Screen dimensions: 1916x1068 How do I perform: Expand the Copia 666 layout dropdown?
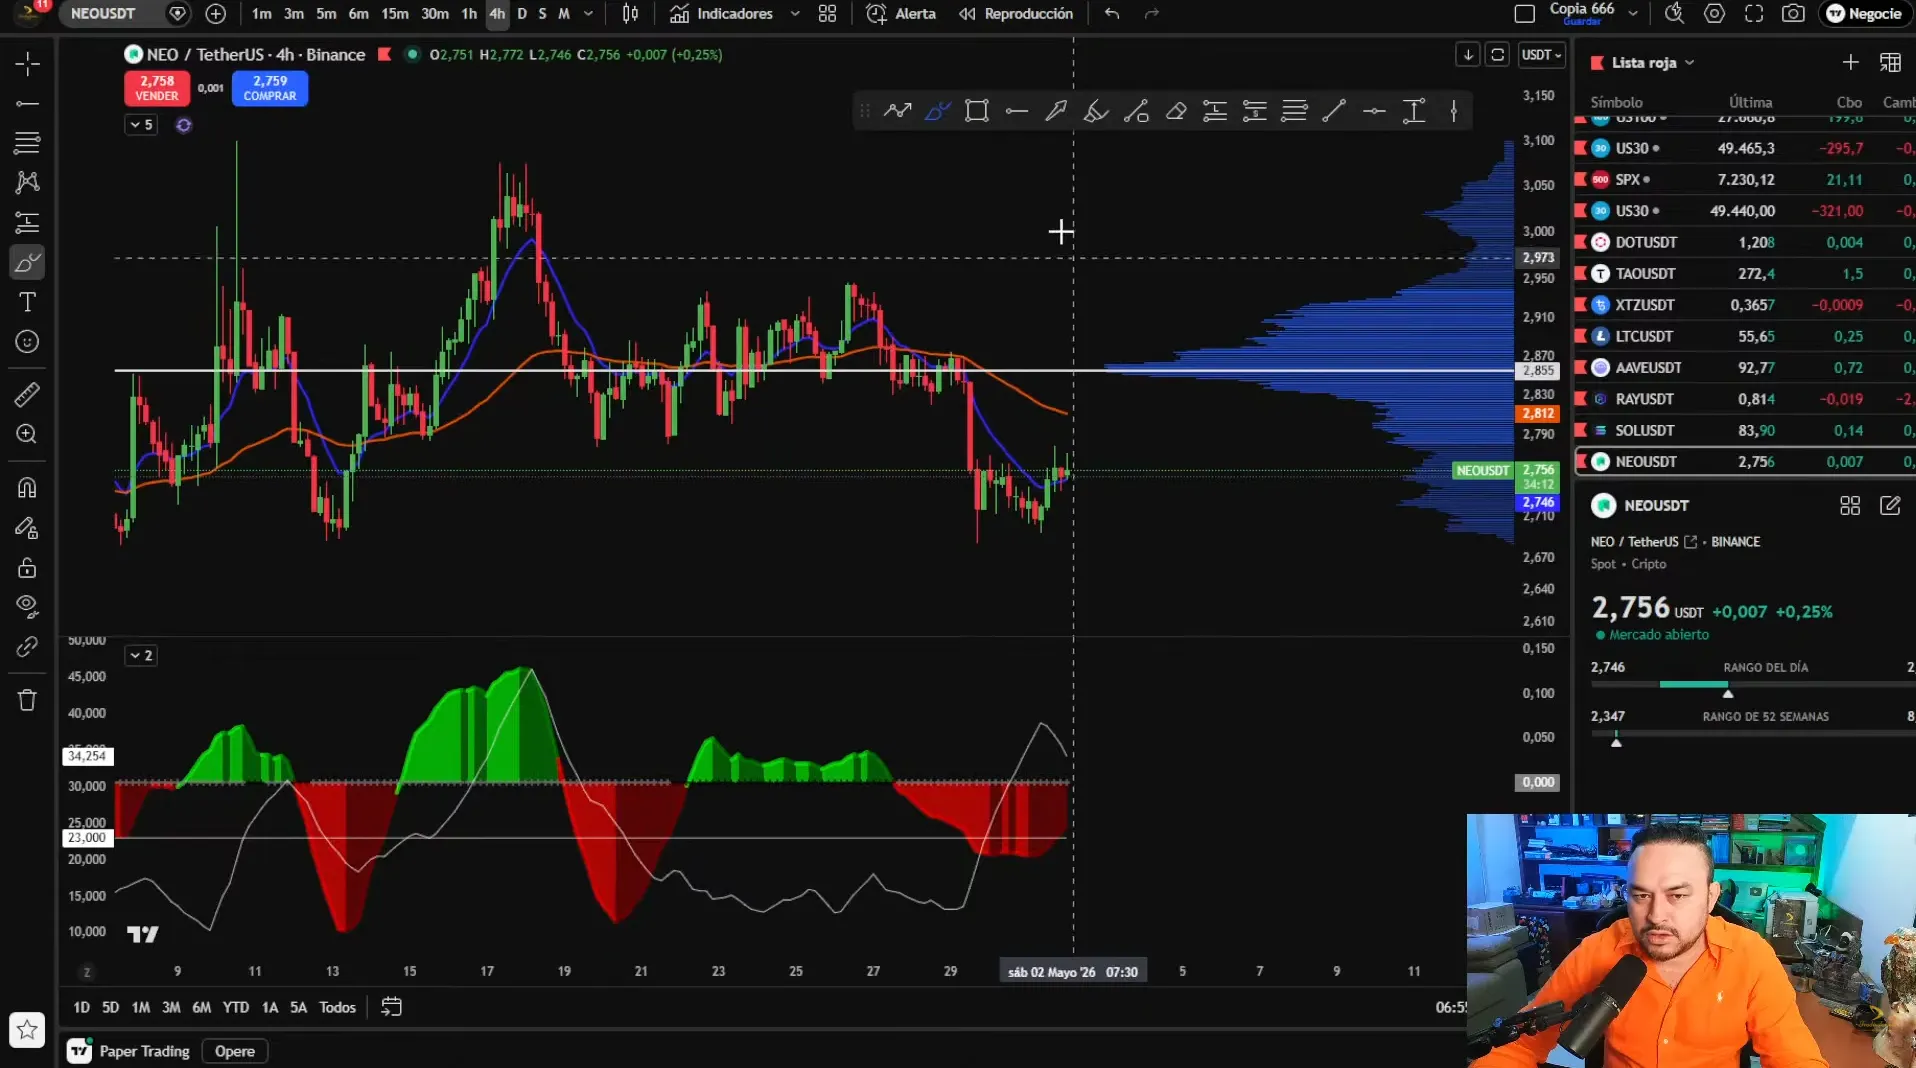pos(1633,14)
